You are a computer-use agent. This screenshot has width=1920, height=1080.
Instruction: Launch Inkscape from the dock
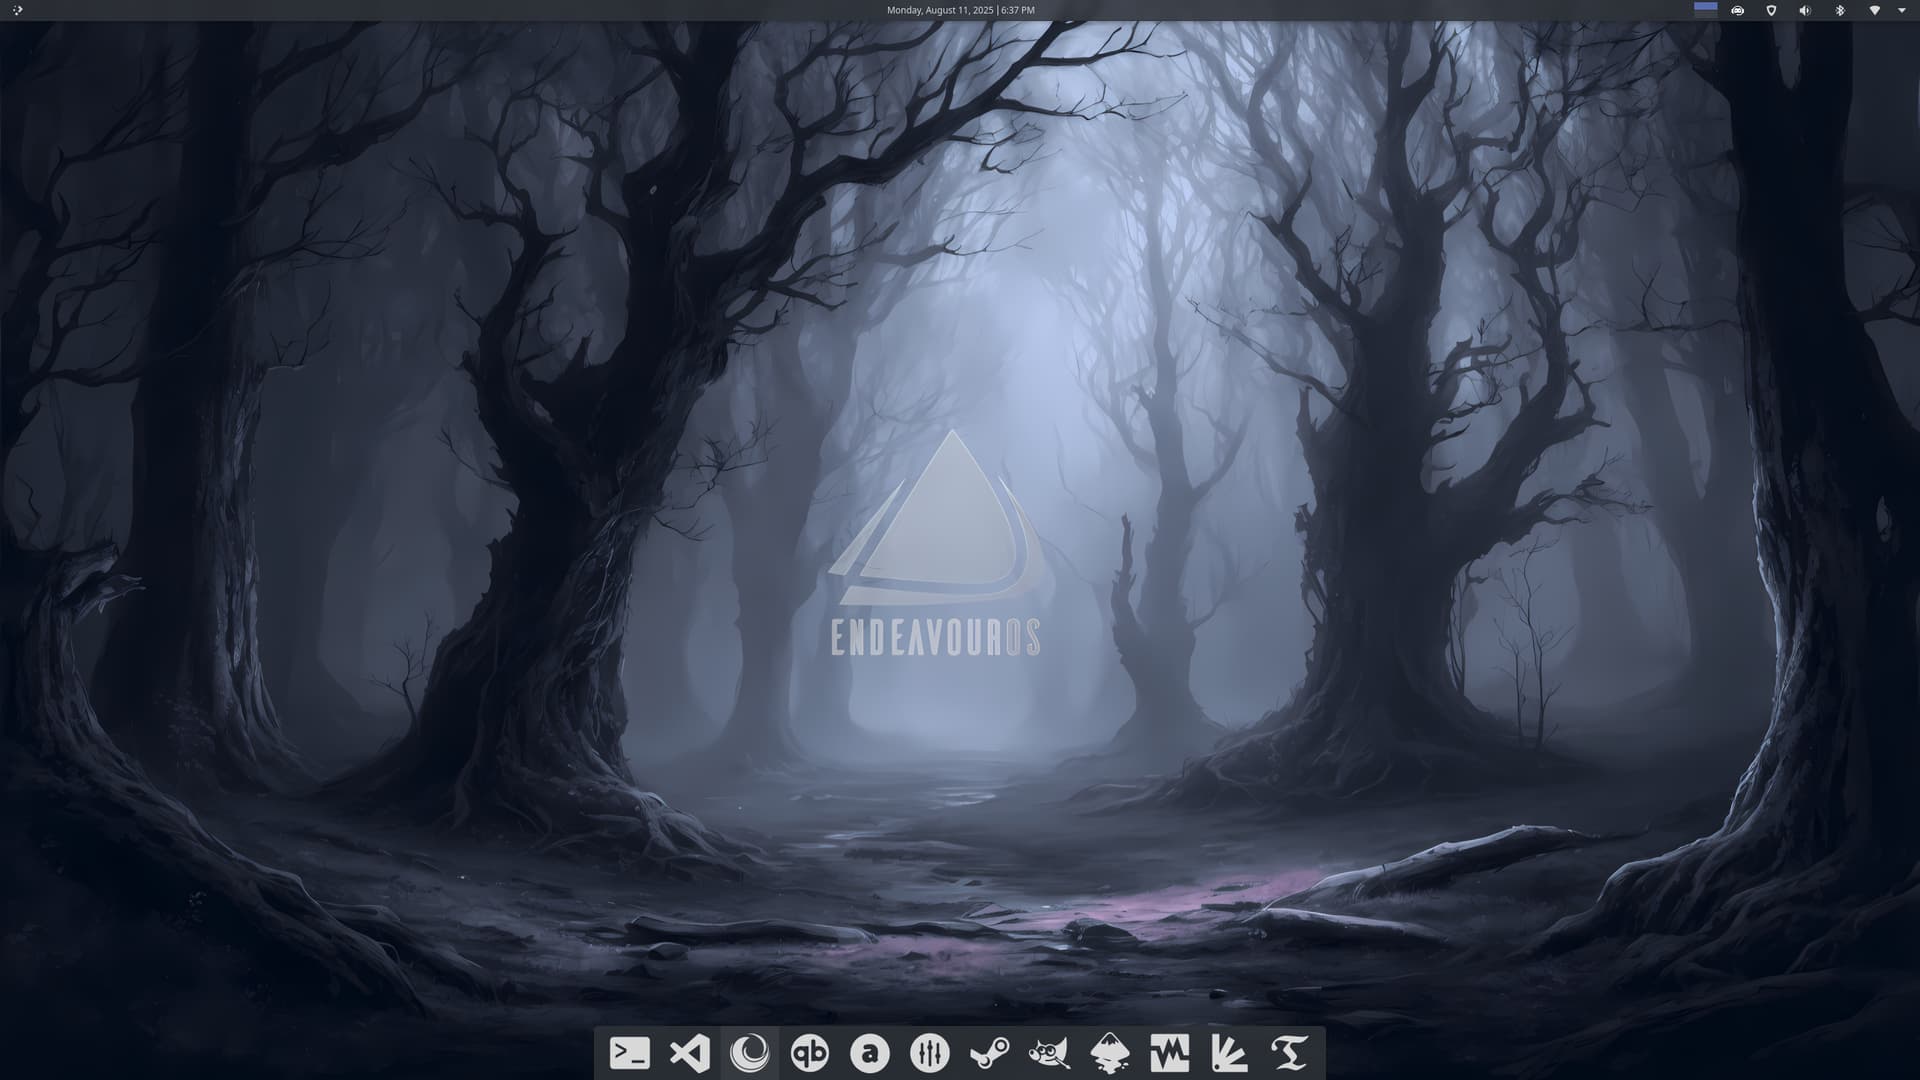(1110, 1053)
